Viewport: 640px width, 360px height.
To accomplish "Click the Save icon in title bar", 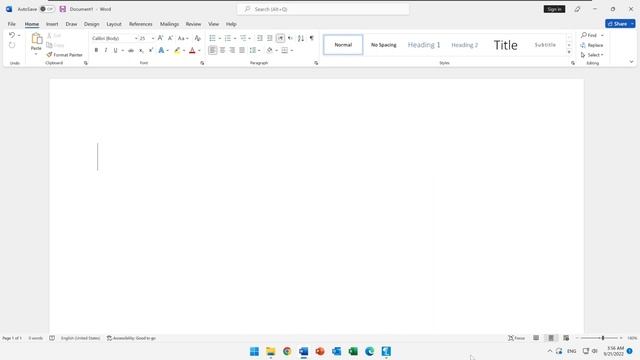I will click(x=62, y=9).
